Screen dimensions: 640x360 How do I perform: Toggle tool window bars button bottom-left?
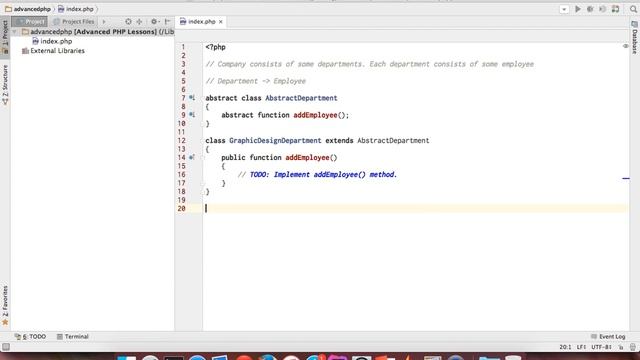point(6,347)
